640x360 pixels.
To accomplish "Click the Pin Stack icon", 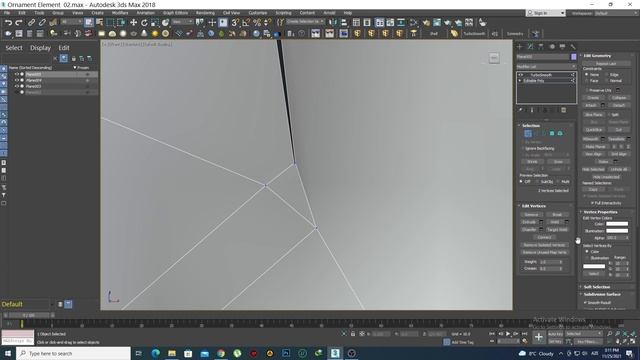I will coord(520,110).
